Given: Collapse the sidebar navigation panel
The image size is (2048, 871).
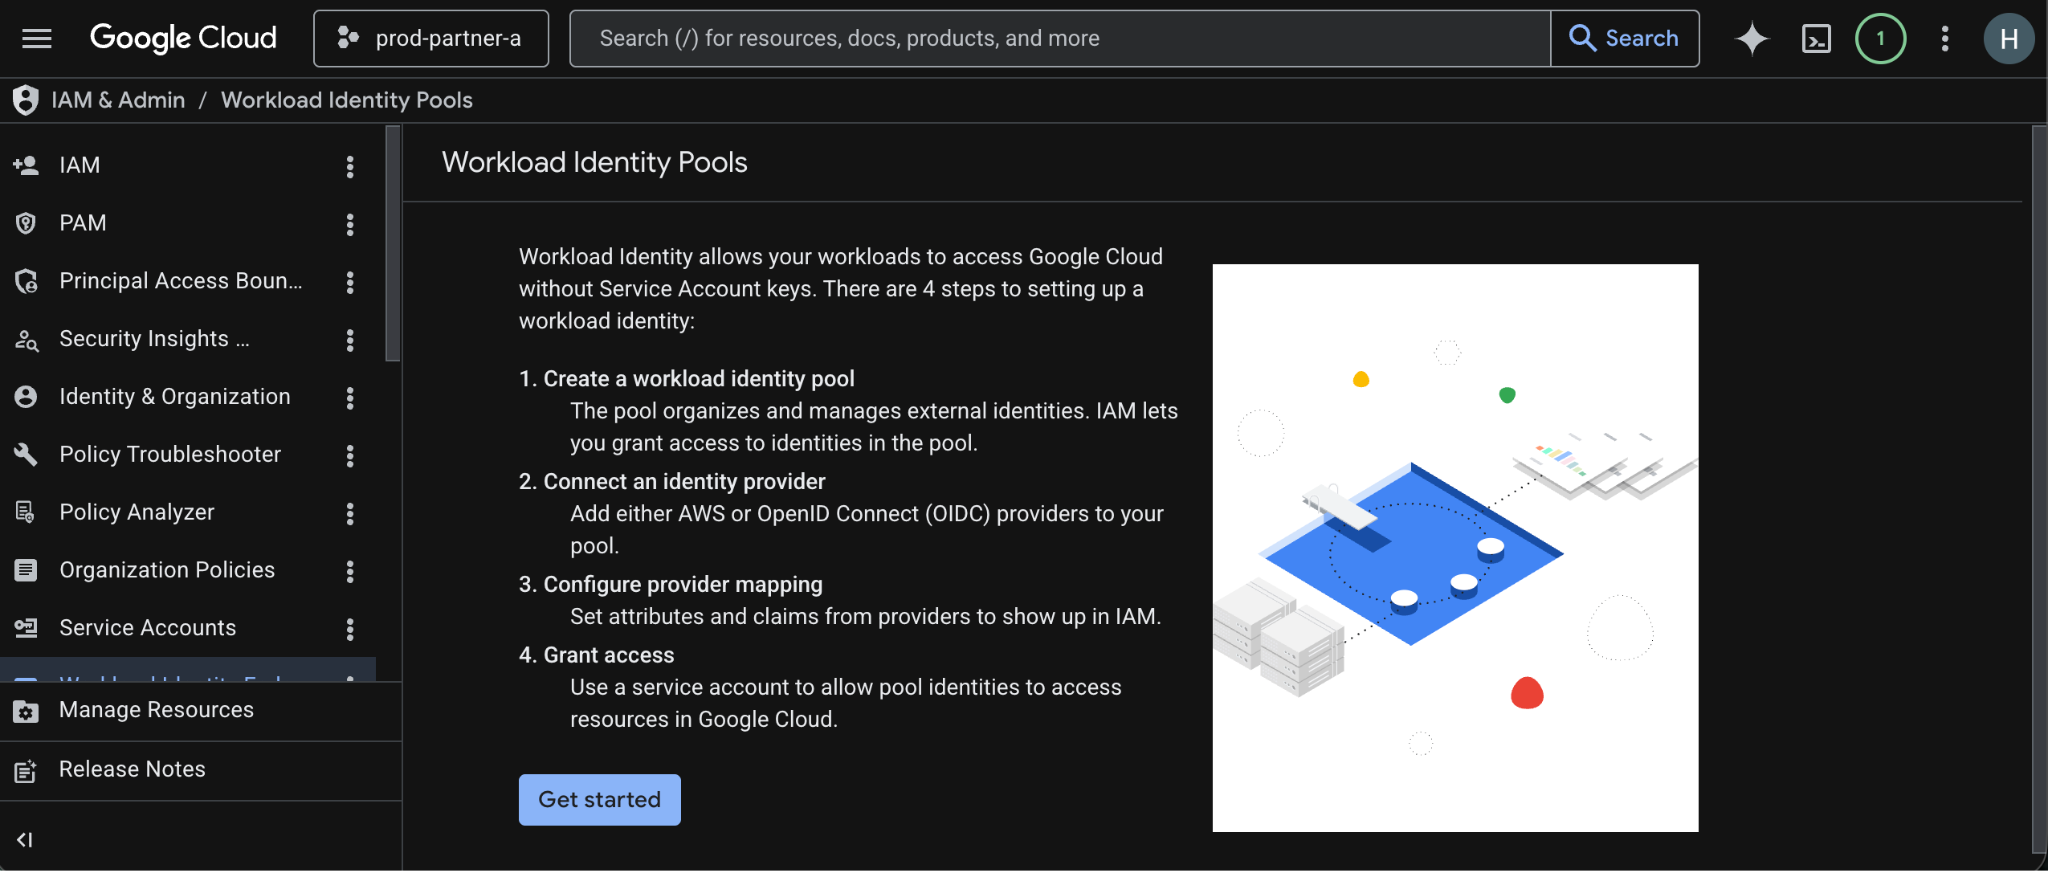Looking at the screenshot, I should click(25, 840).
